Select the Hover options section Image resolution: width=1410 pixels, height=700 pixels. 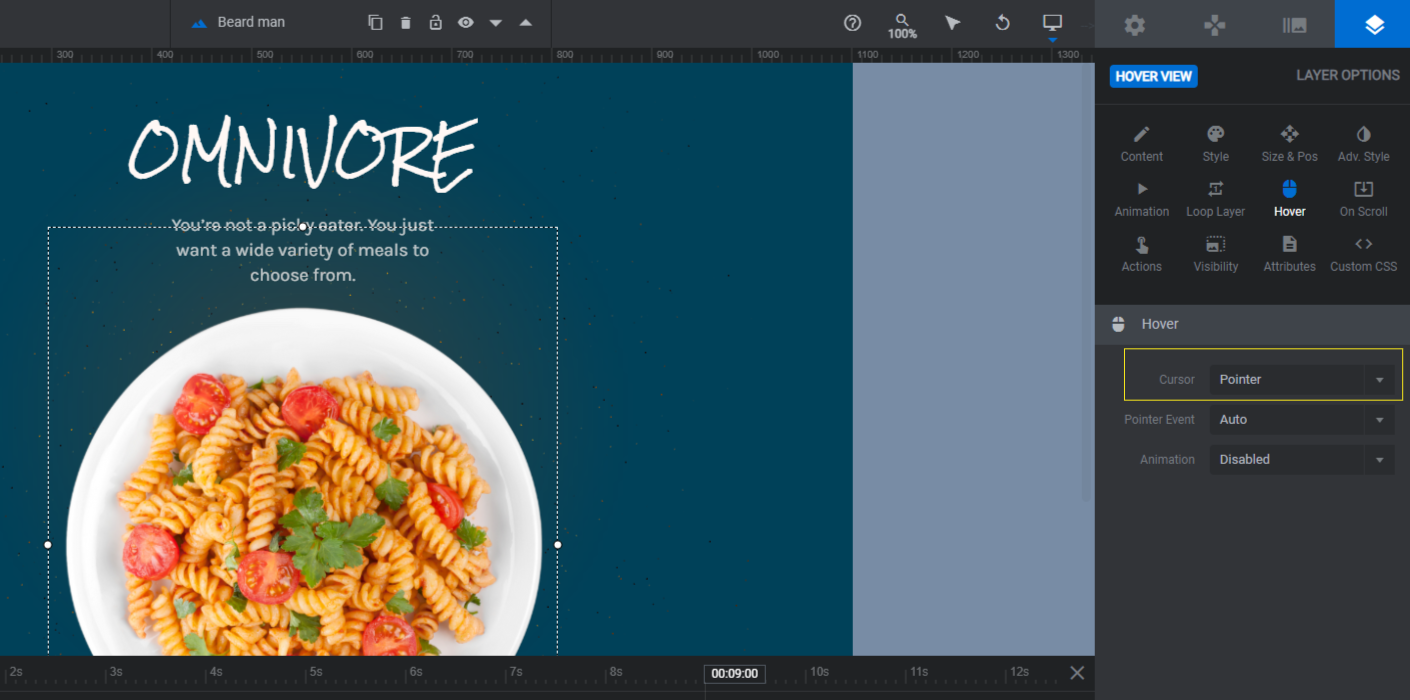pyautogui.click(x=1289, y=199)
